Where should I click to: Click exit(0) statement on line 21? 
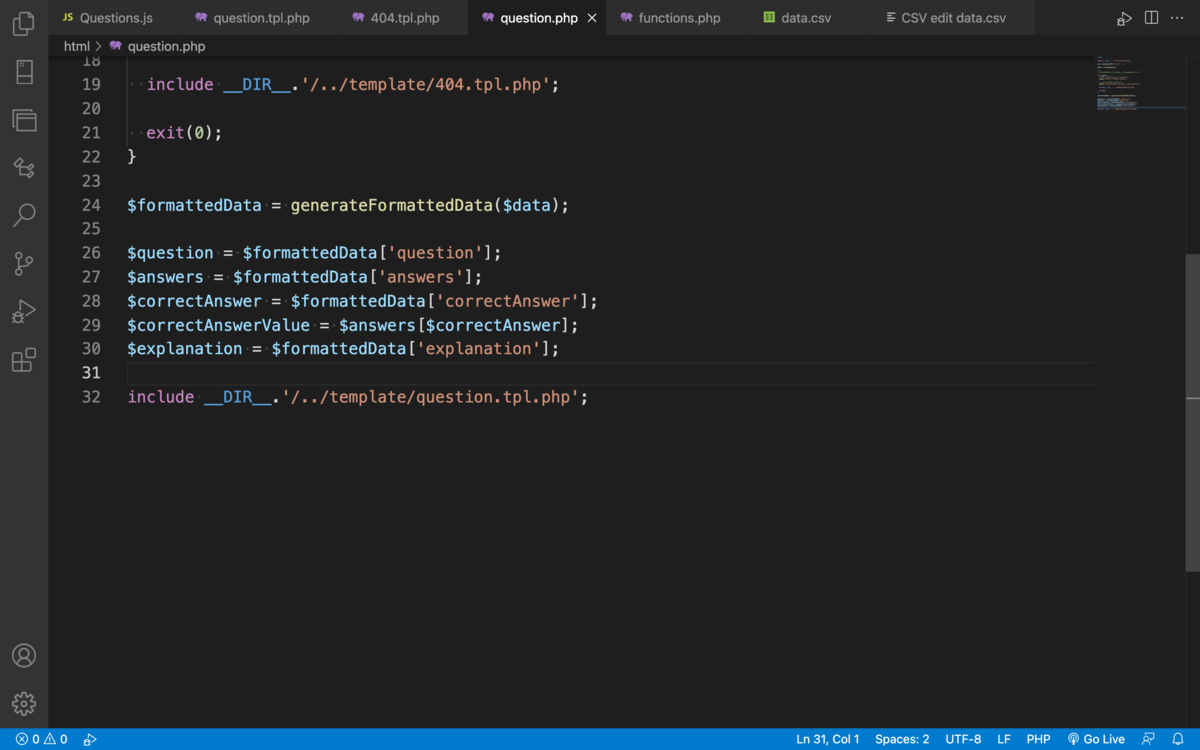184,133
